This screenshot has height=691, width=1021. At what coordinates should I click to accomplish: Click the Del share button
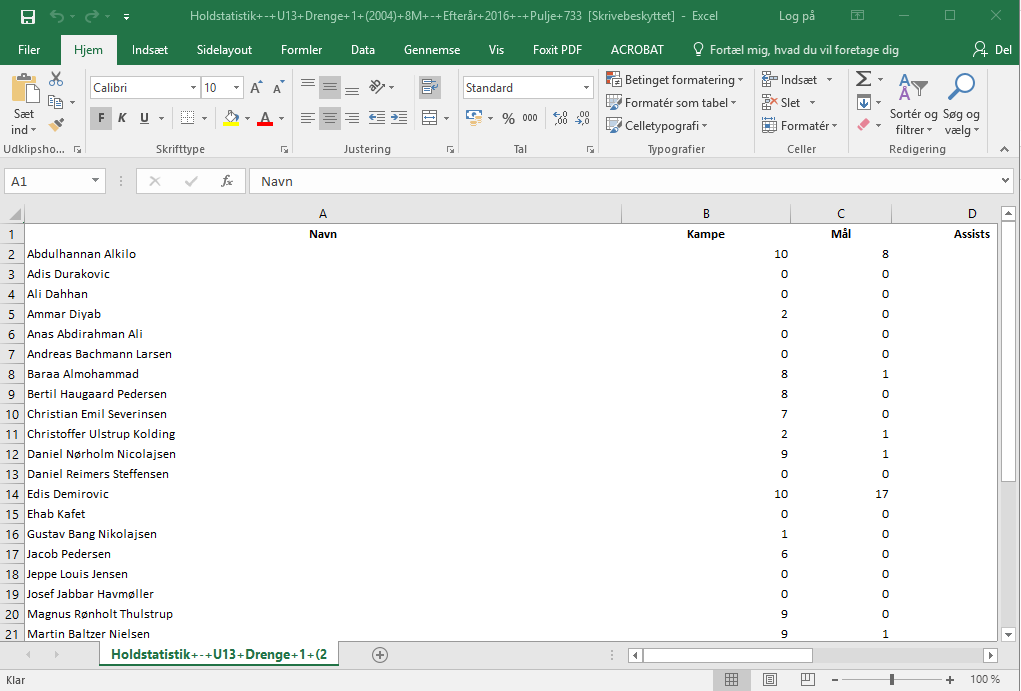(x=992, y=50)
